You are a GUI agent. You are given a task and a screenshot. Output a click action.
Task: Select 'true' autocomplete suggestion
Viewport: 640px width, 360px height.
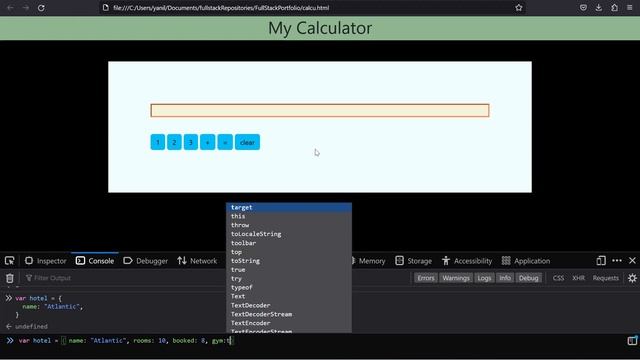pyautogui.click(x=289, y=270)
